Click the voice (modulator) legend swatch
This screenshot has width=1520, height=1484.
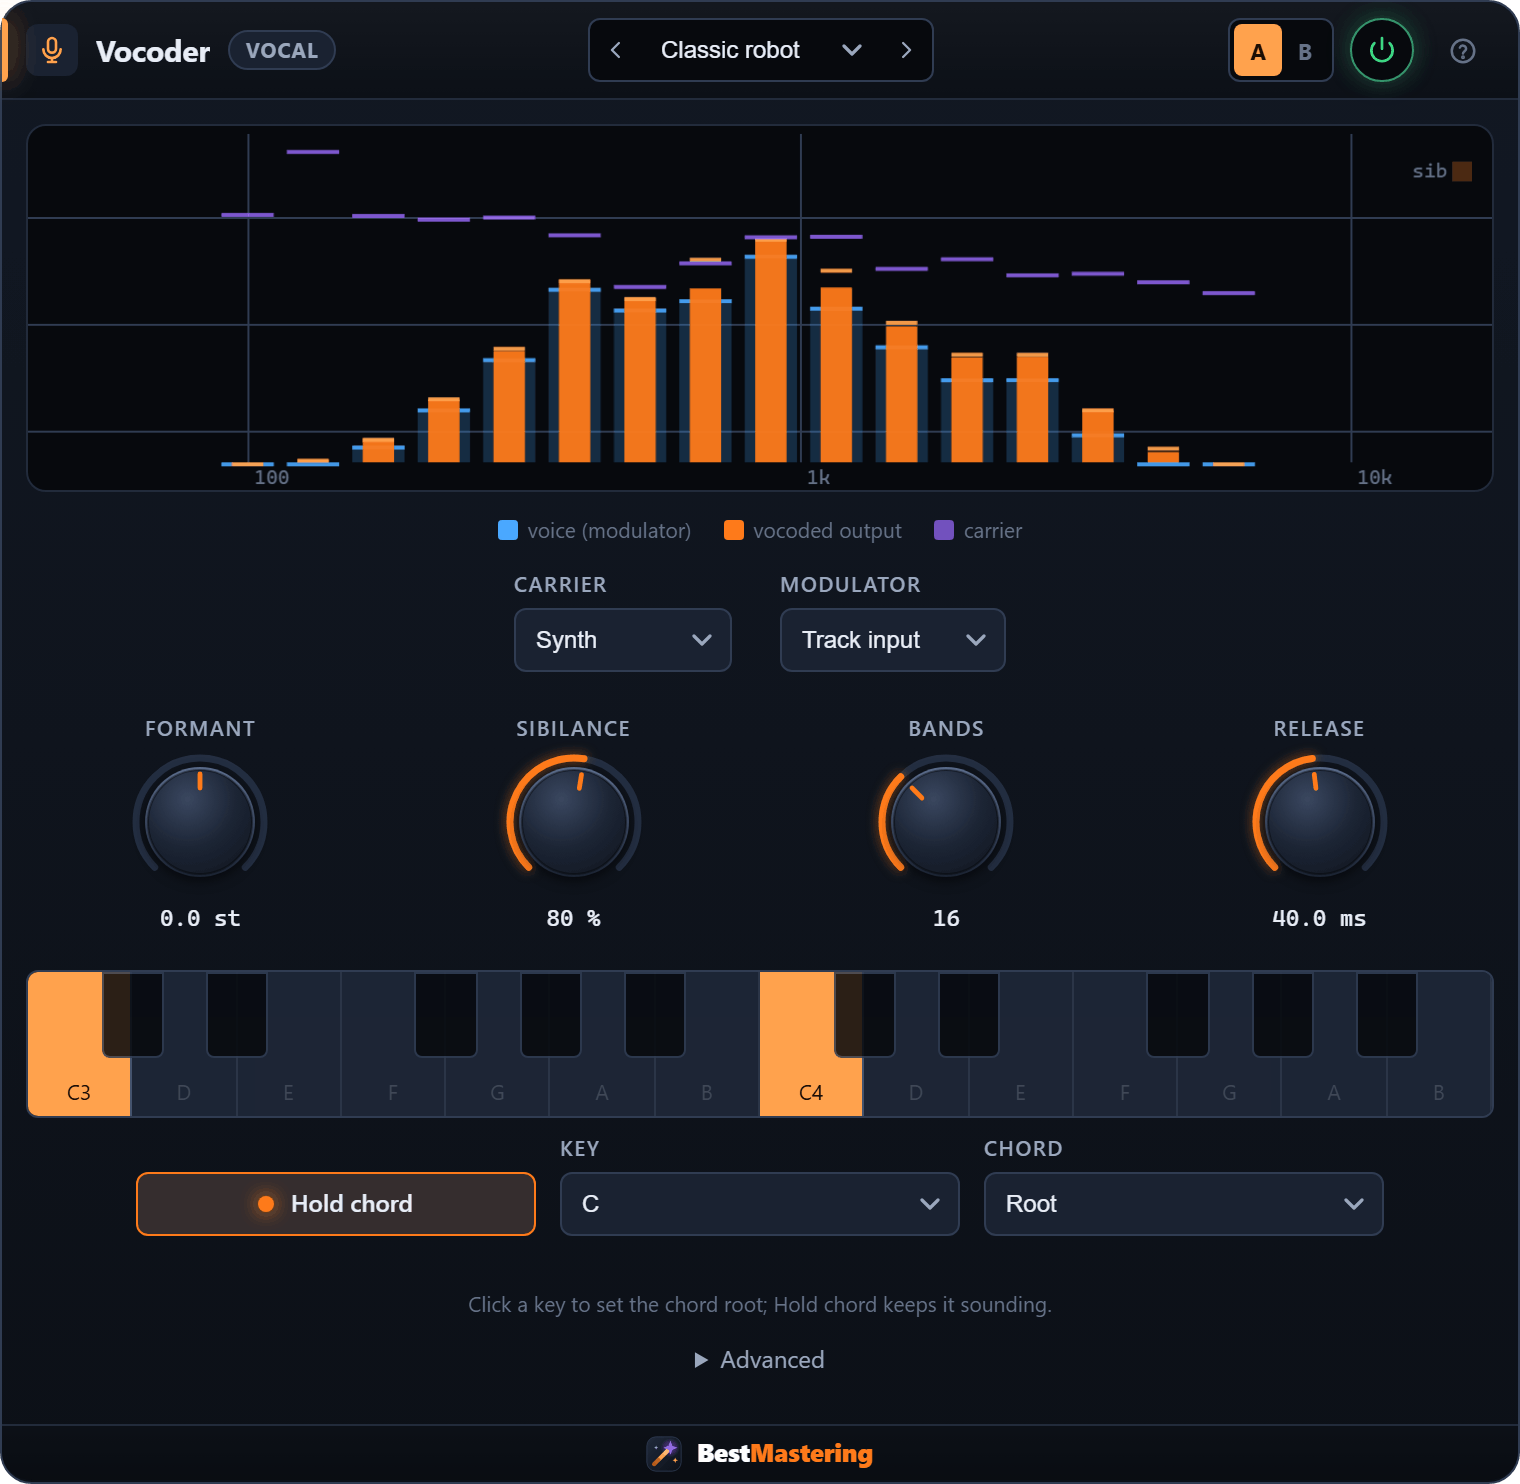coord(508,530)
